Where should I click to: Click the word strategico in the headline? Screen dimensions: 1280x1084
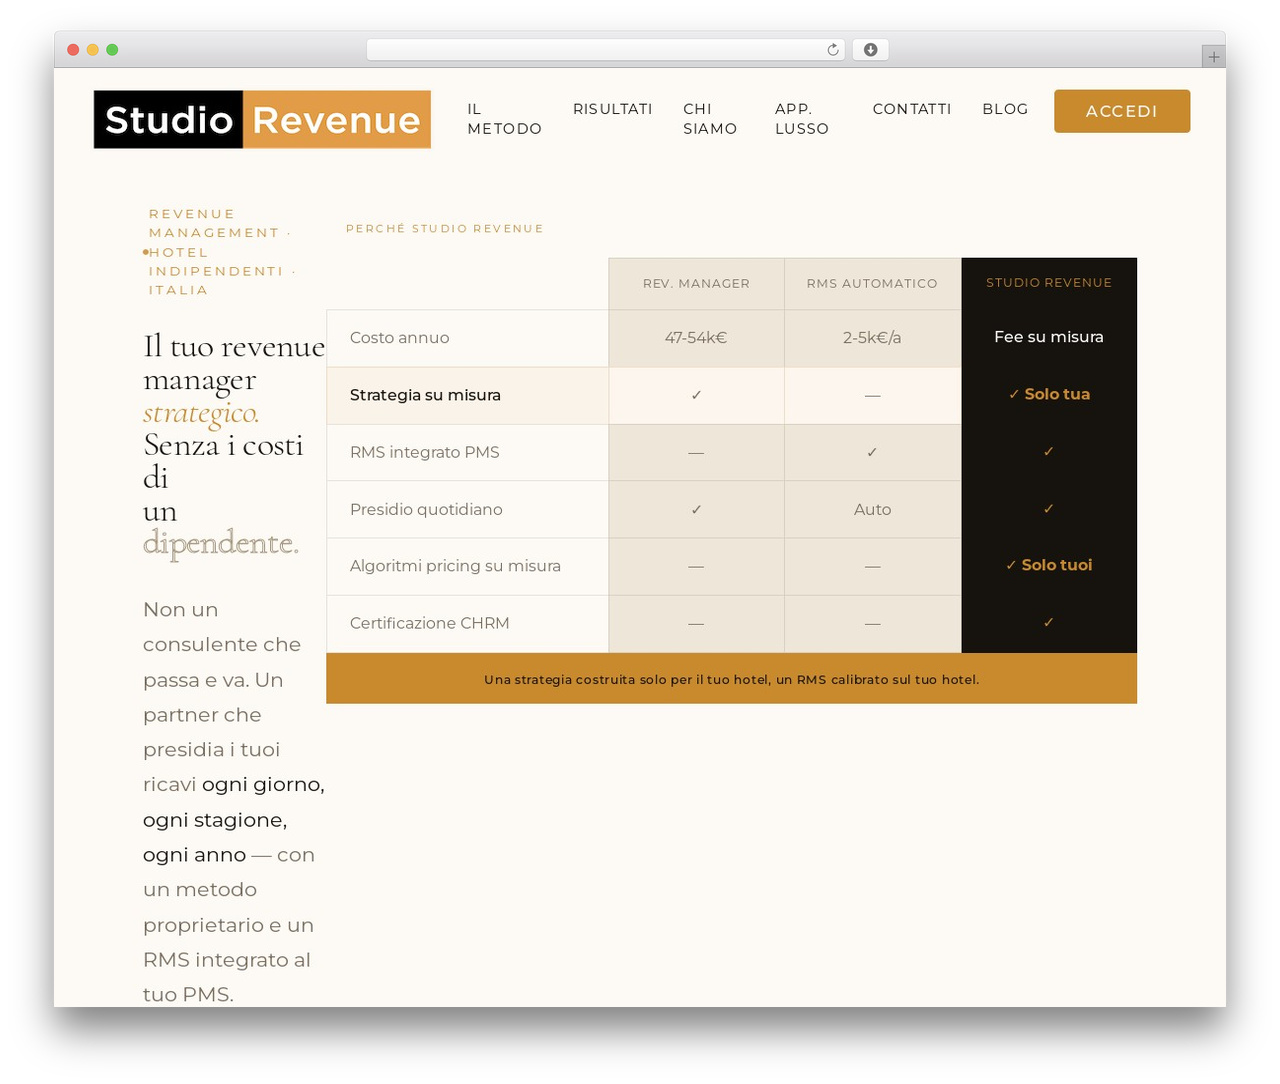pyautogui.click(x=201, y=413)
